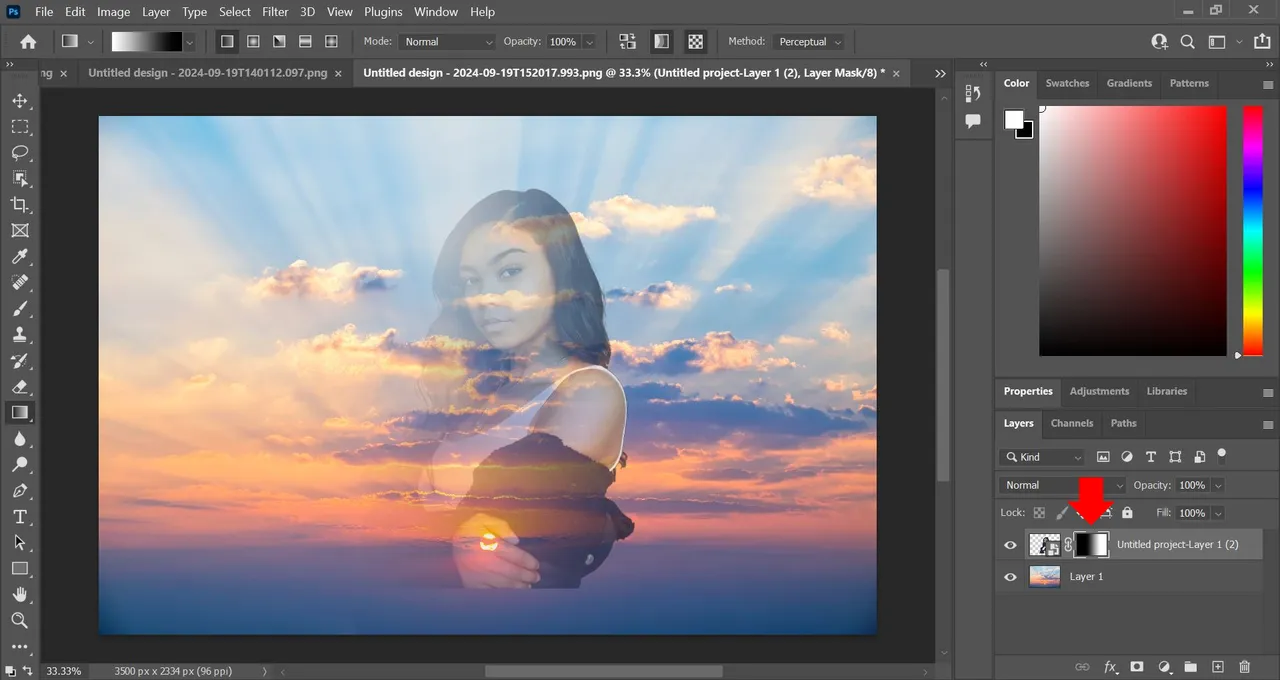Activate the Zoom tool

(19, 621)
